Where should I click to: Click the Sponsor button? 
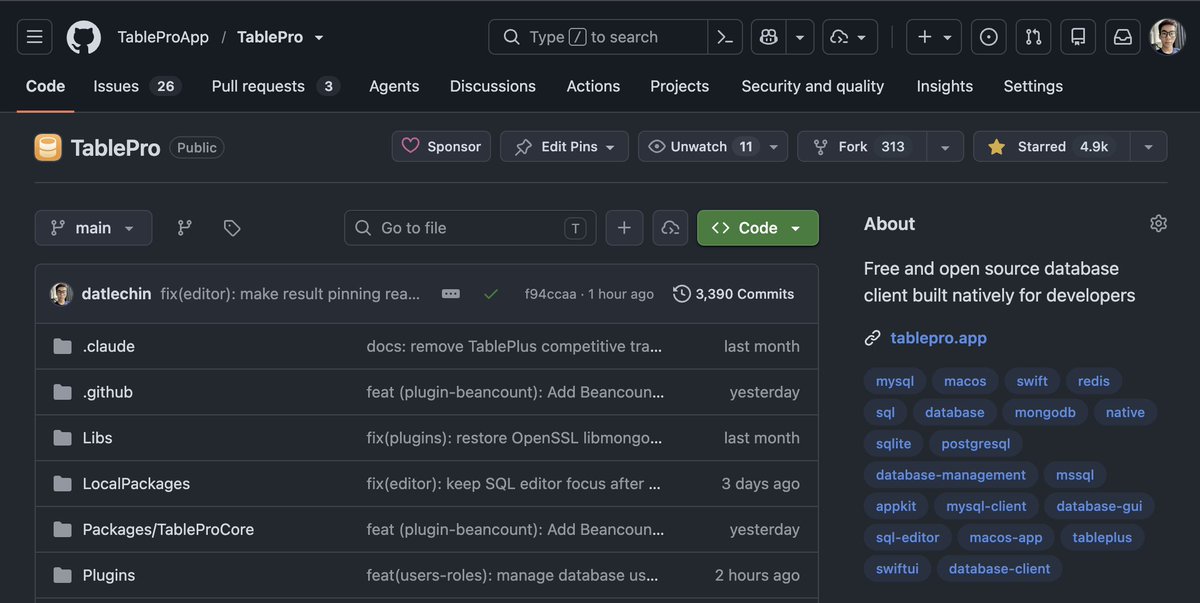pyautogui.click(x=441, y=146)
